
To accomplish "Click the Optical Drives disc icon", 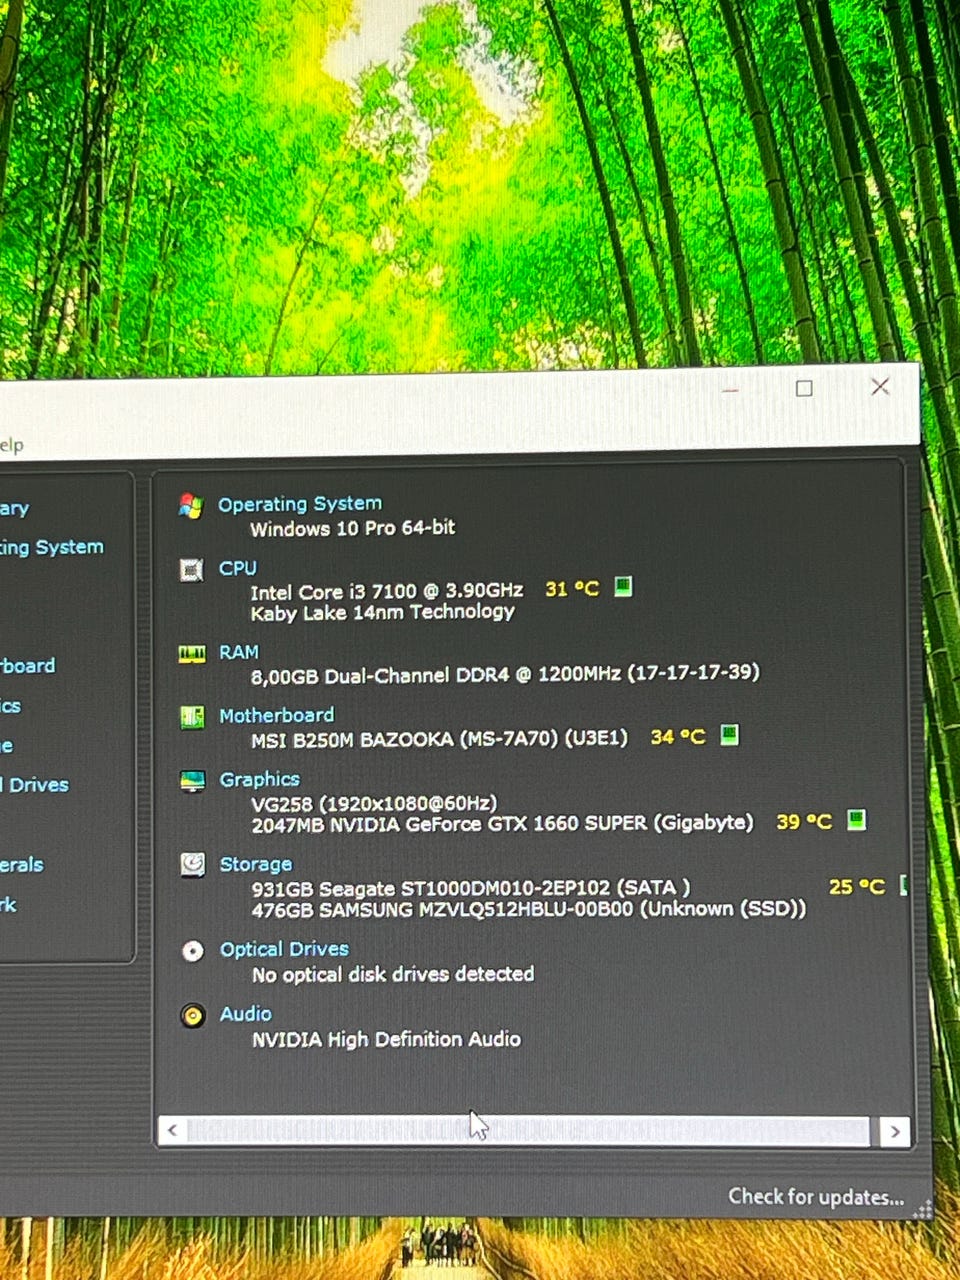I will [x=192, y=951].
